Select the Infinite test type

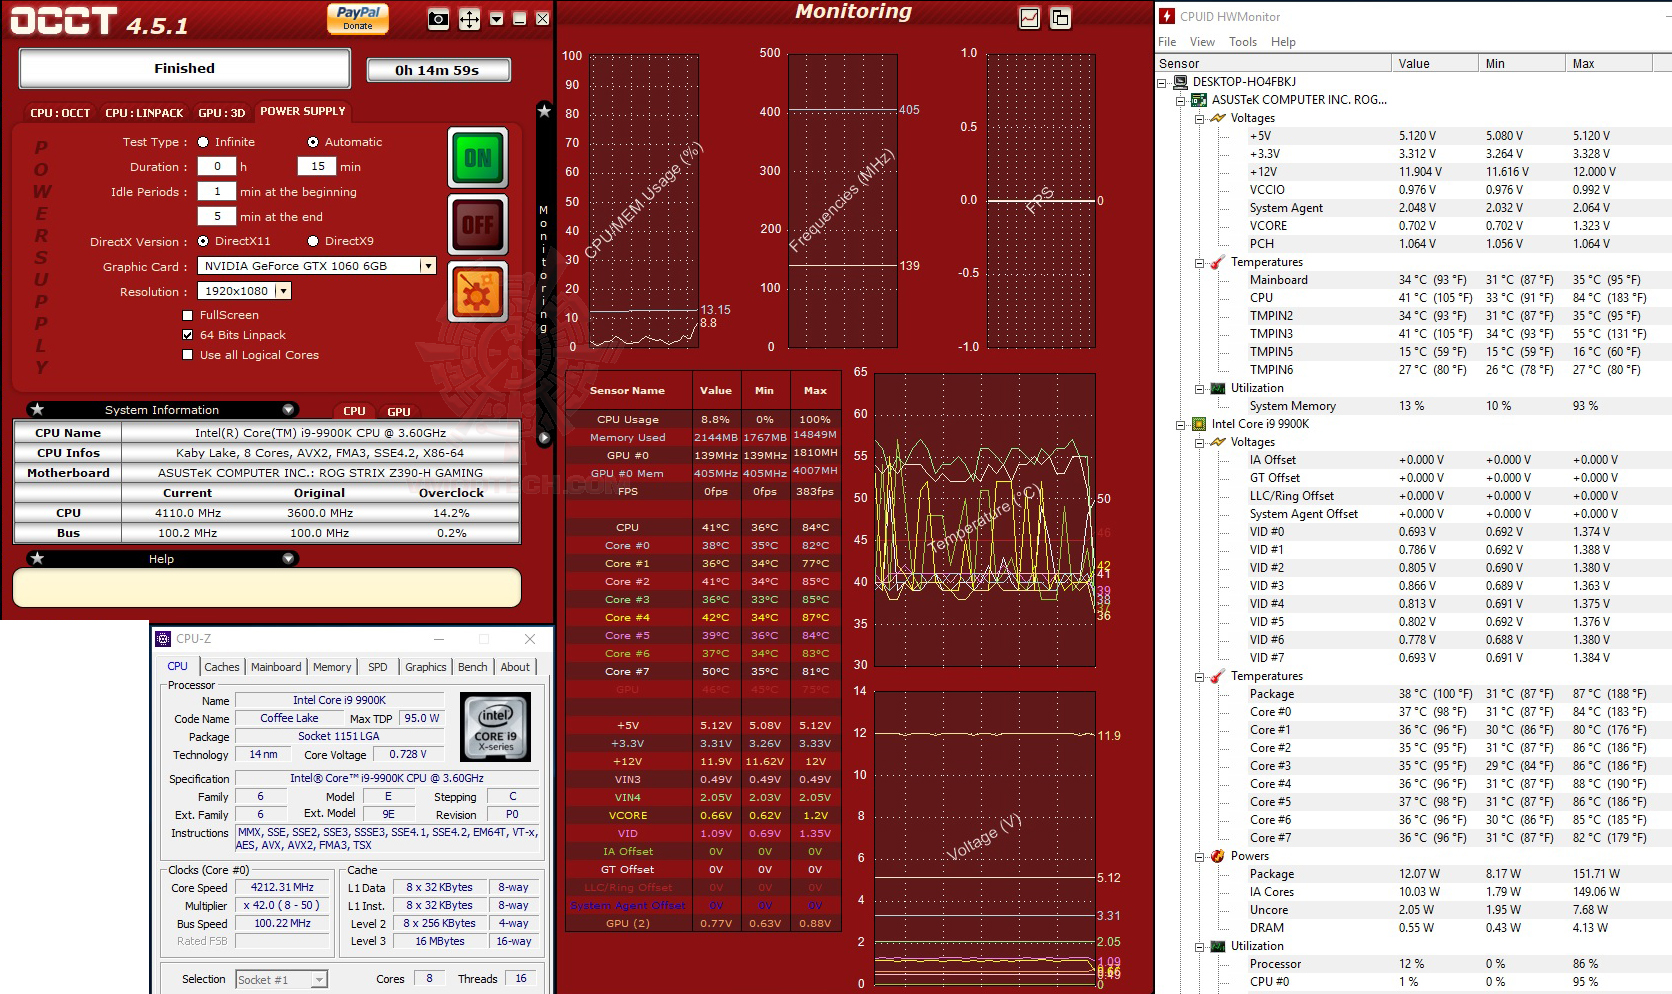click(x=203, y=142)
